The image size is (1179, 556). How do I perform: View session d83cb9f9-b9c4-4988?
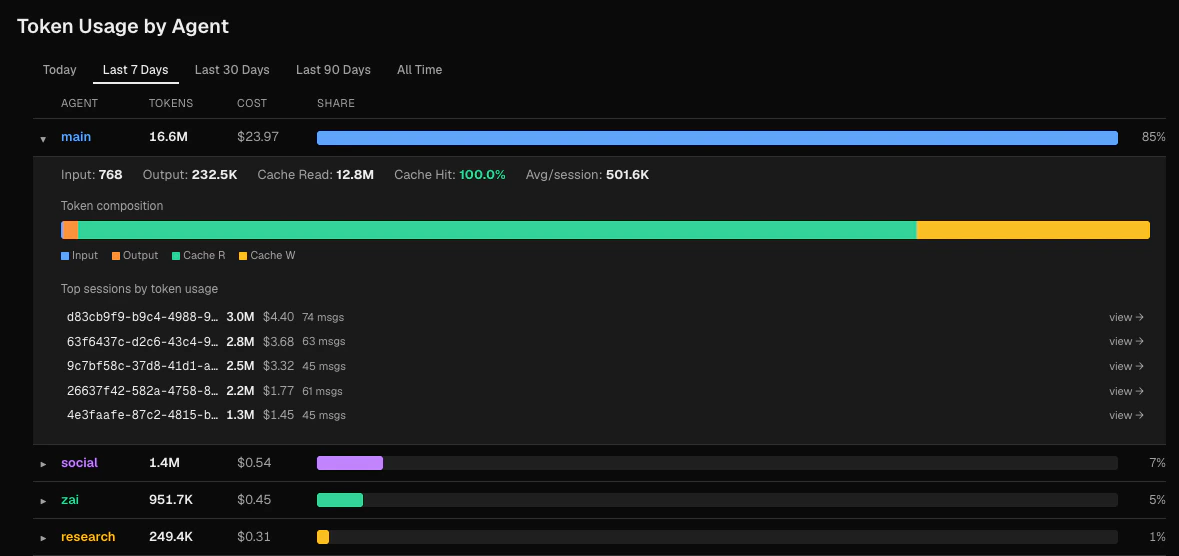[x=1126, y=317]
